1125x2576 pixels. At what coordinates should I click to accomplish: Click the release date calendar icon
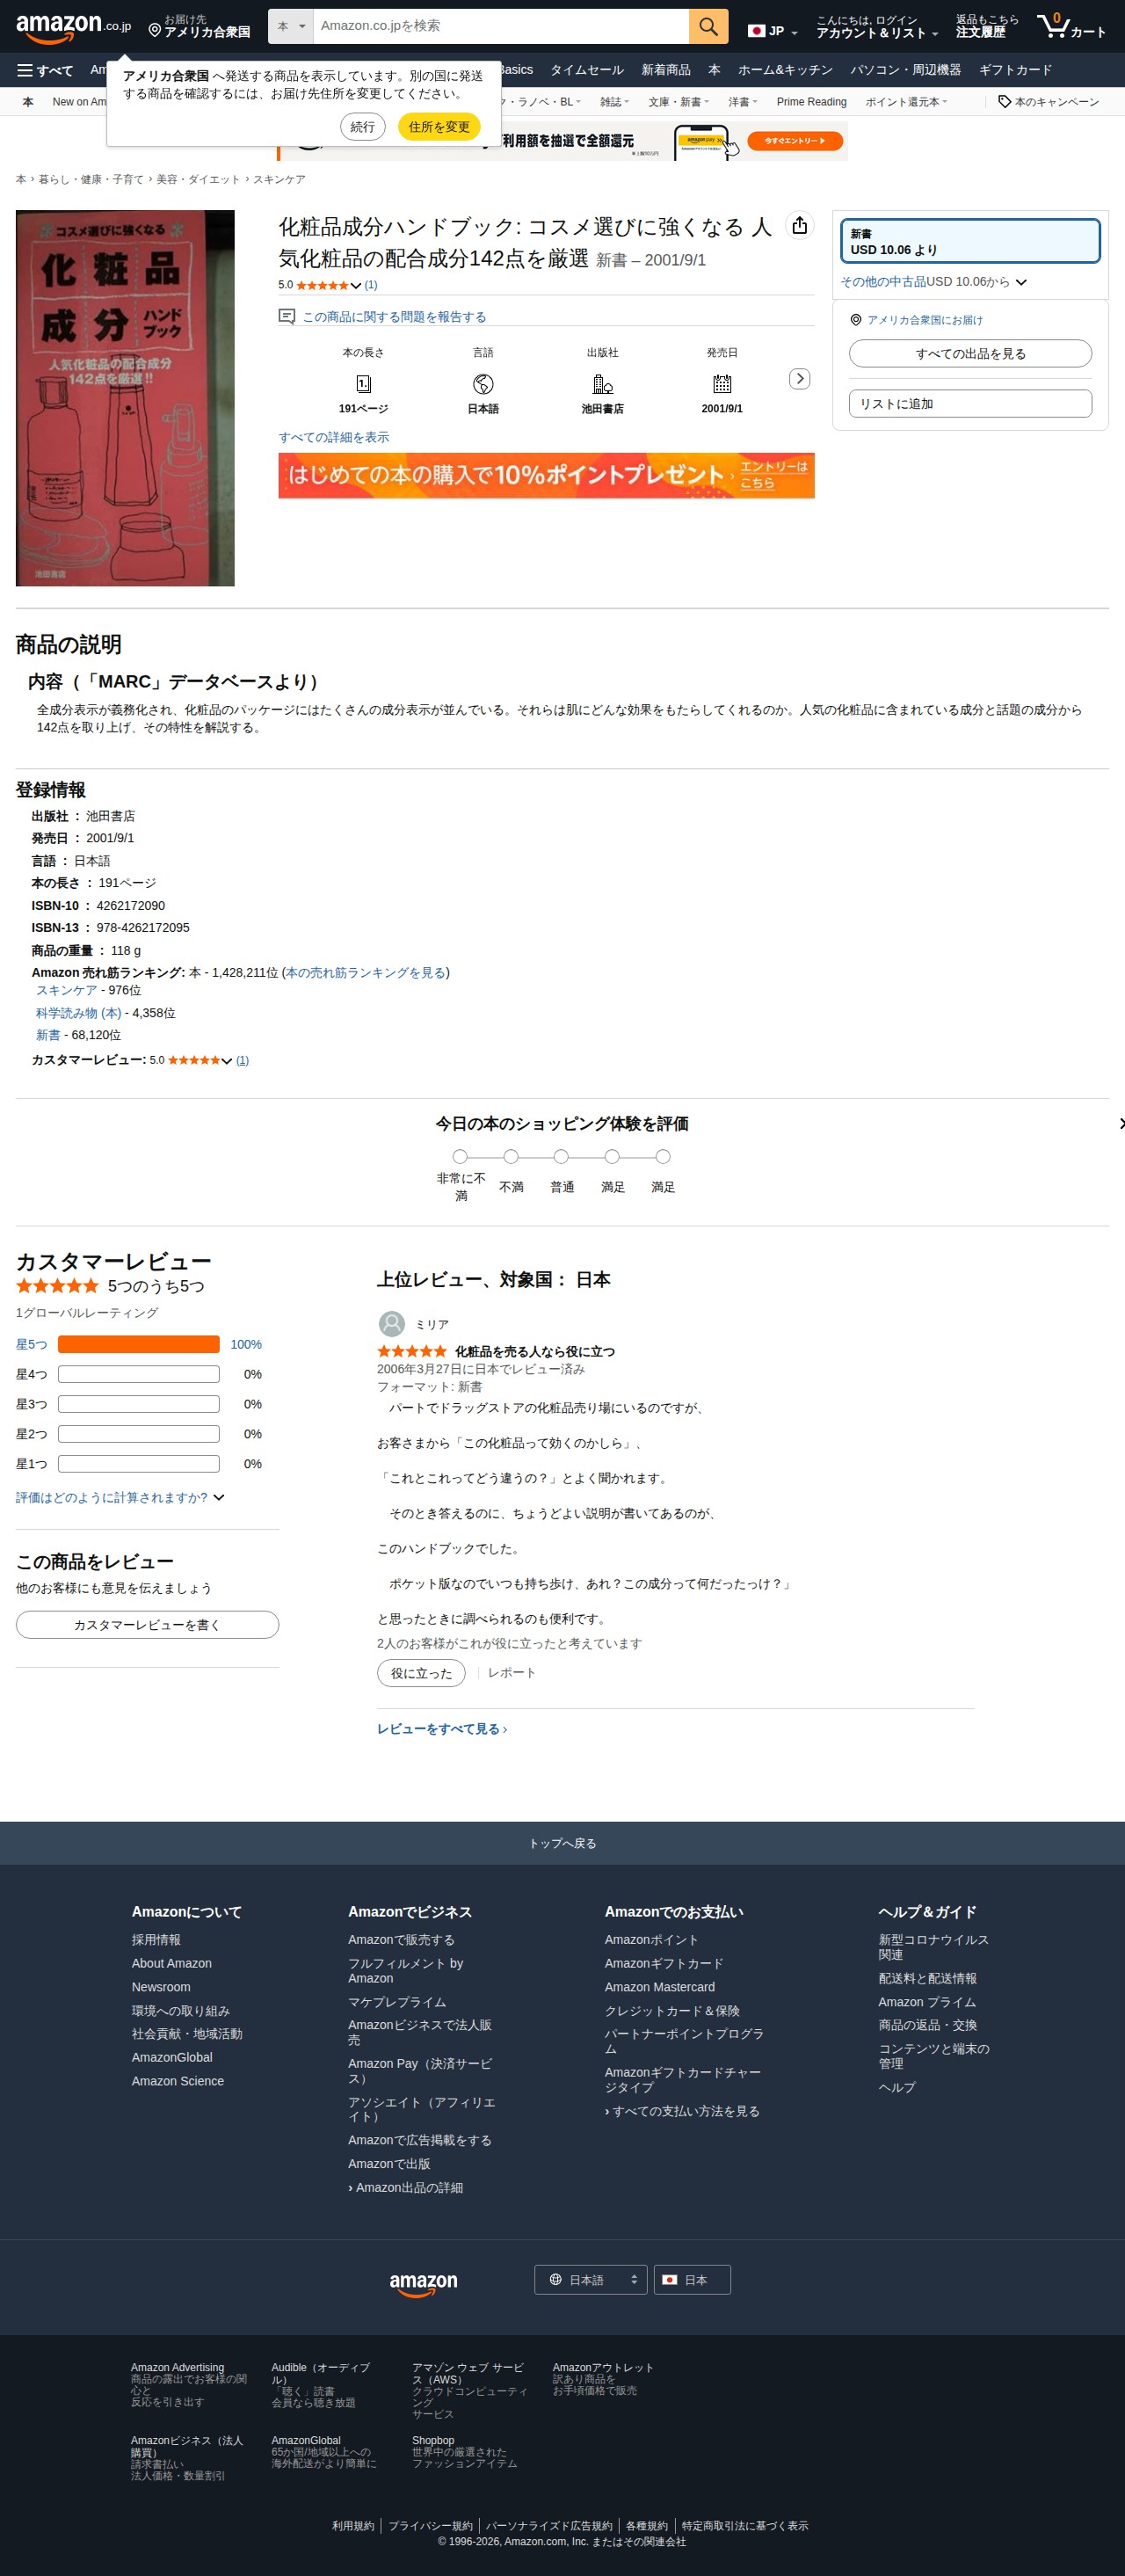click(x=722, y=384)
